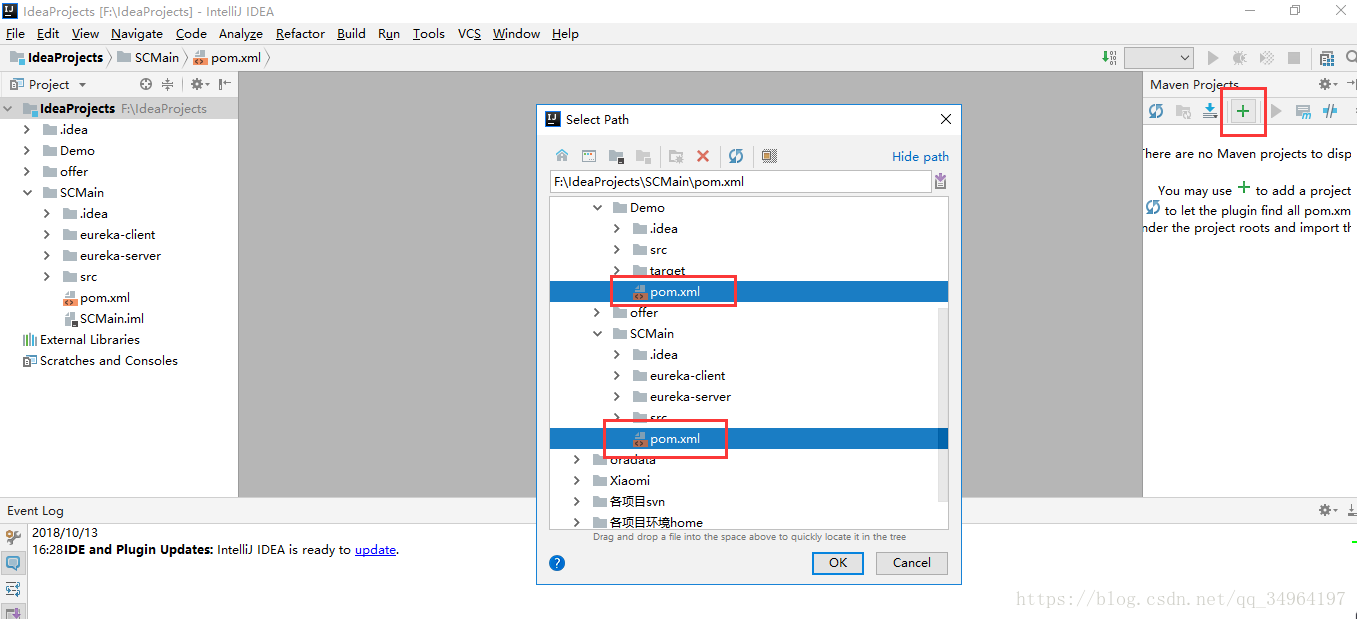This screenshot has height=619, width=1357.
Task: Download sources and documentation in Maven panel
Action: [1210, 111]
